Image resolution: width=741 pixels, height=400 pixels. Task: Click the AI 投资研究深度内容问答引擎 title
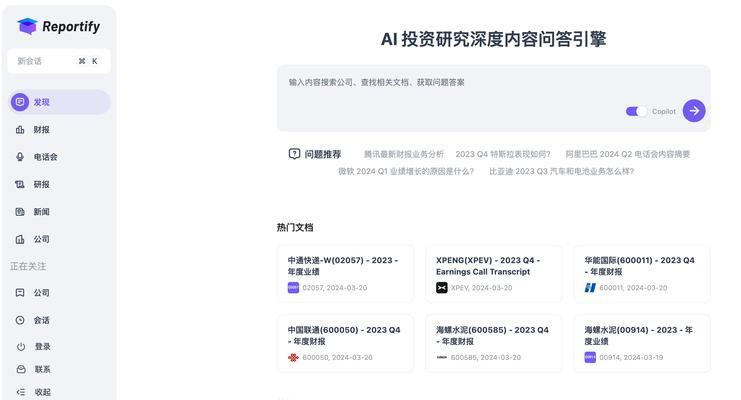[493, 39]
